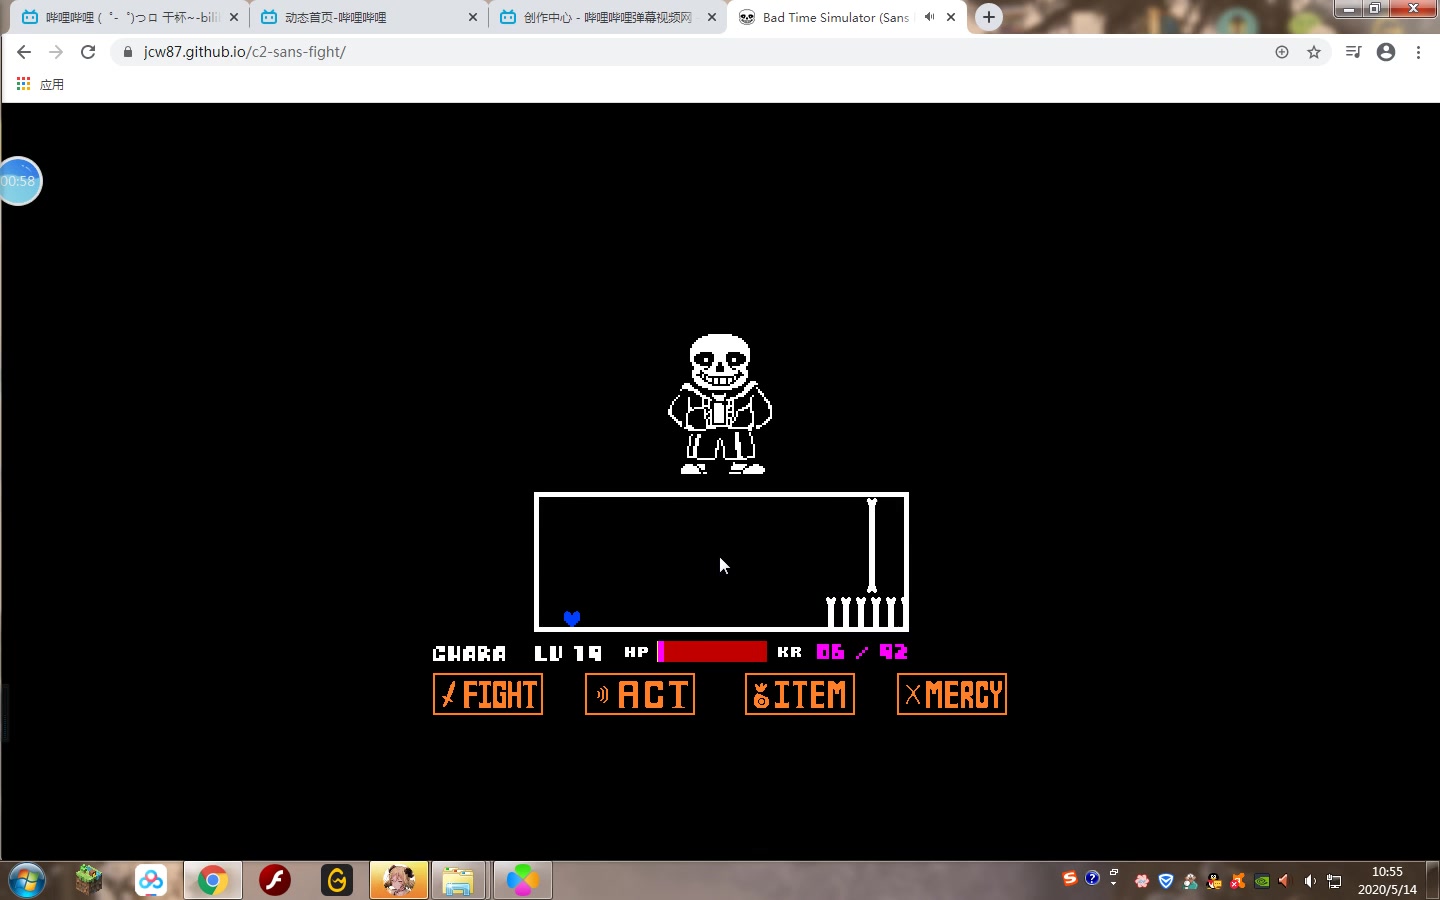Open QQ from the system tray
The width and height of the screenshot is (1440, 900).
tap(1213, 882)
